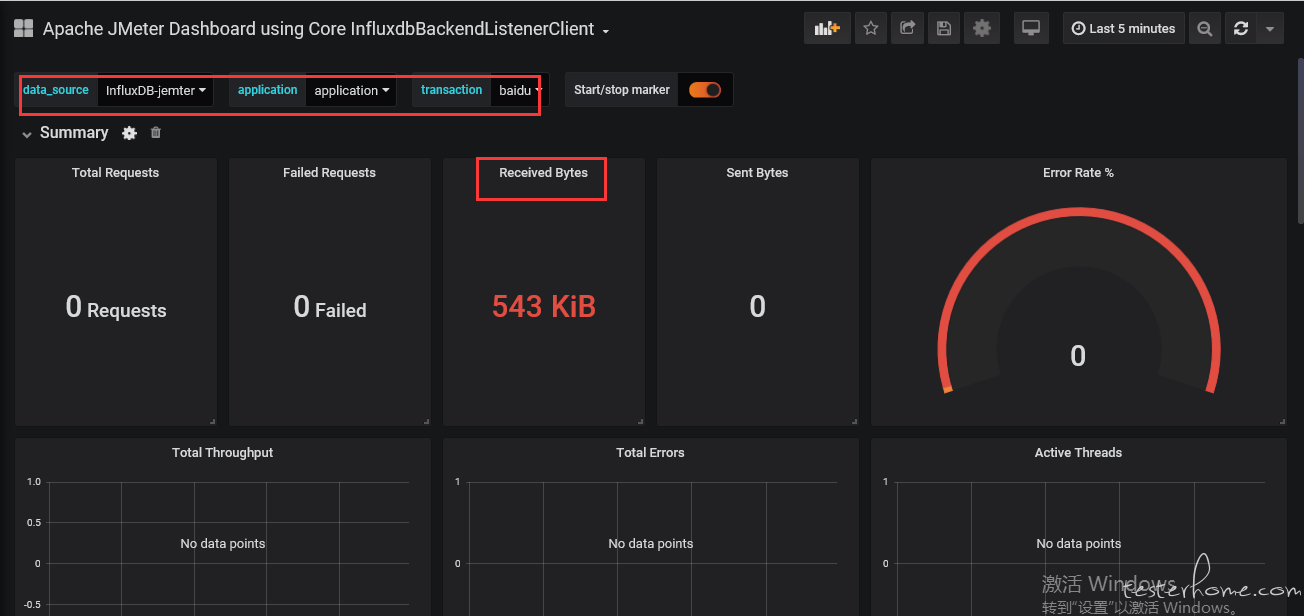Viewport: 1304px width, 616px height.
Task: Click the Sent Bytes panel title
Action: click(x=757, y=173)
